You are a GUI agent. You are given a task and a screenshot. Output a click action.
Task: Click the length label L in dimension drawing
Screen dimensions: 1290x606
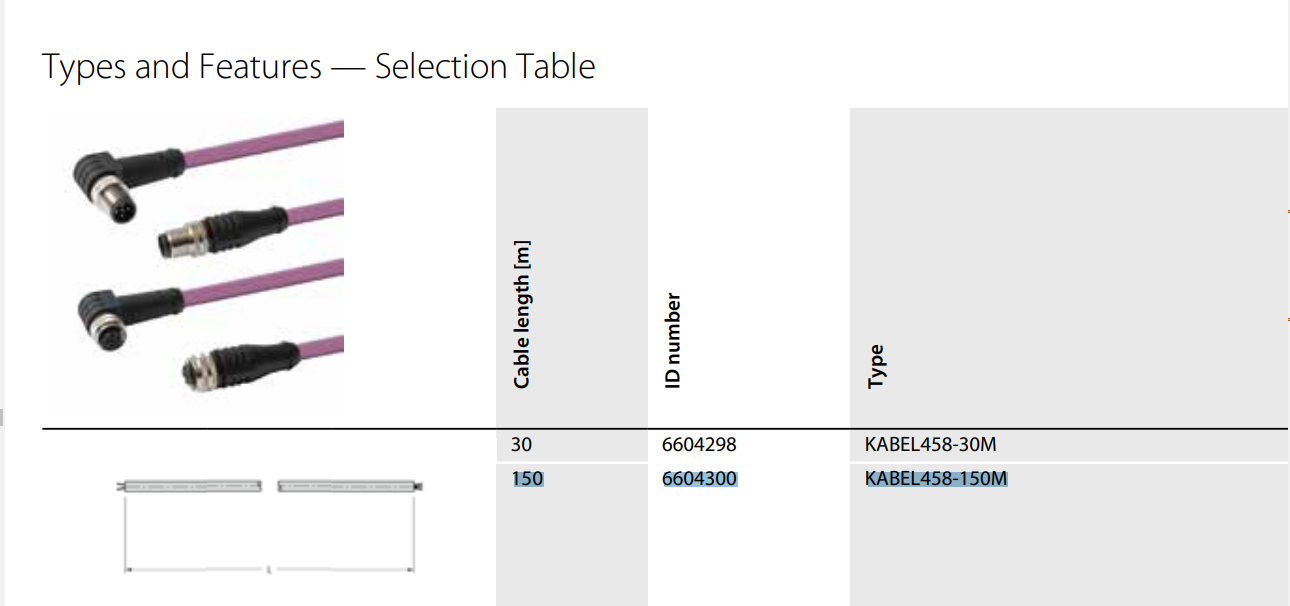[x=270, y=571]
